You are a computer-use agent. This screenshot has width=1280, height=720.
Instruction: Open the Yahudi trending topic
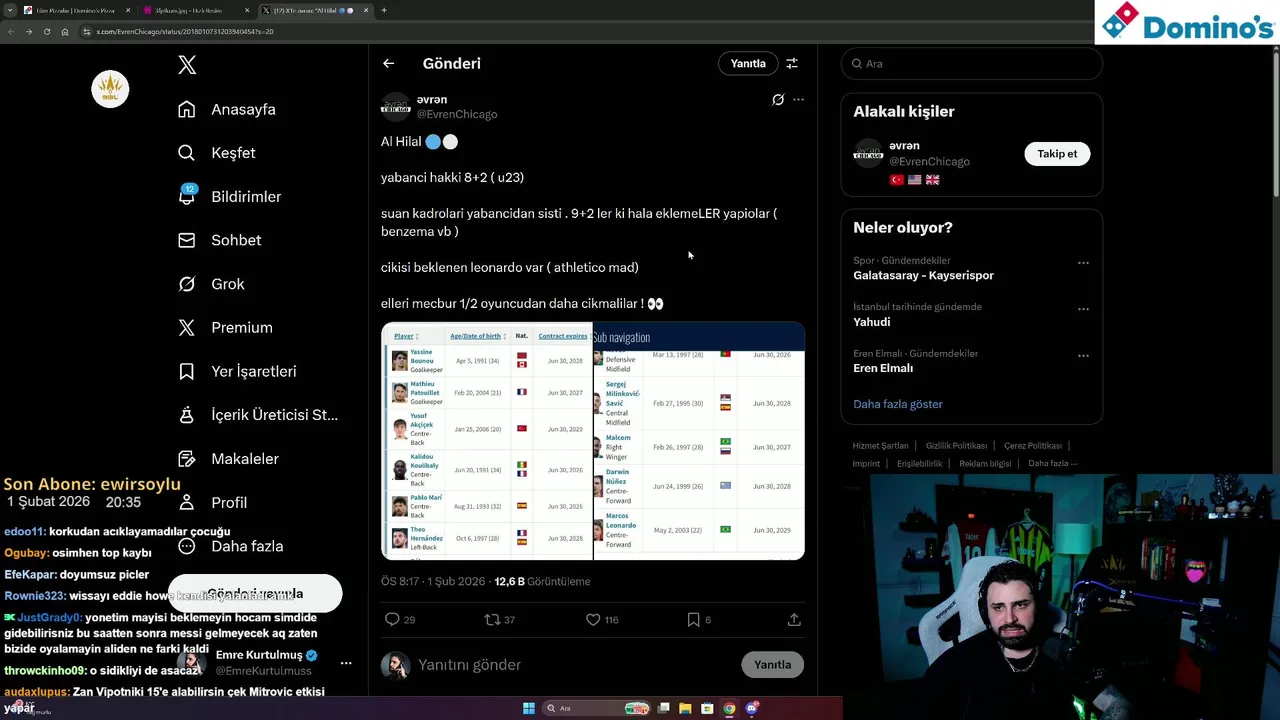(871, 322)
